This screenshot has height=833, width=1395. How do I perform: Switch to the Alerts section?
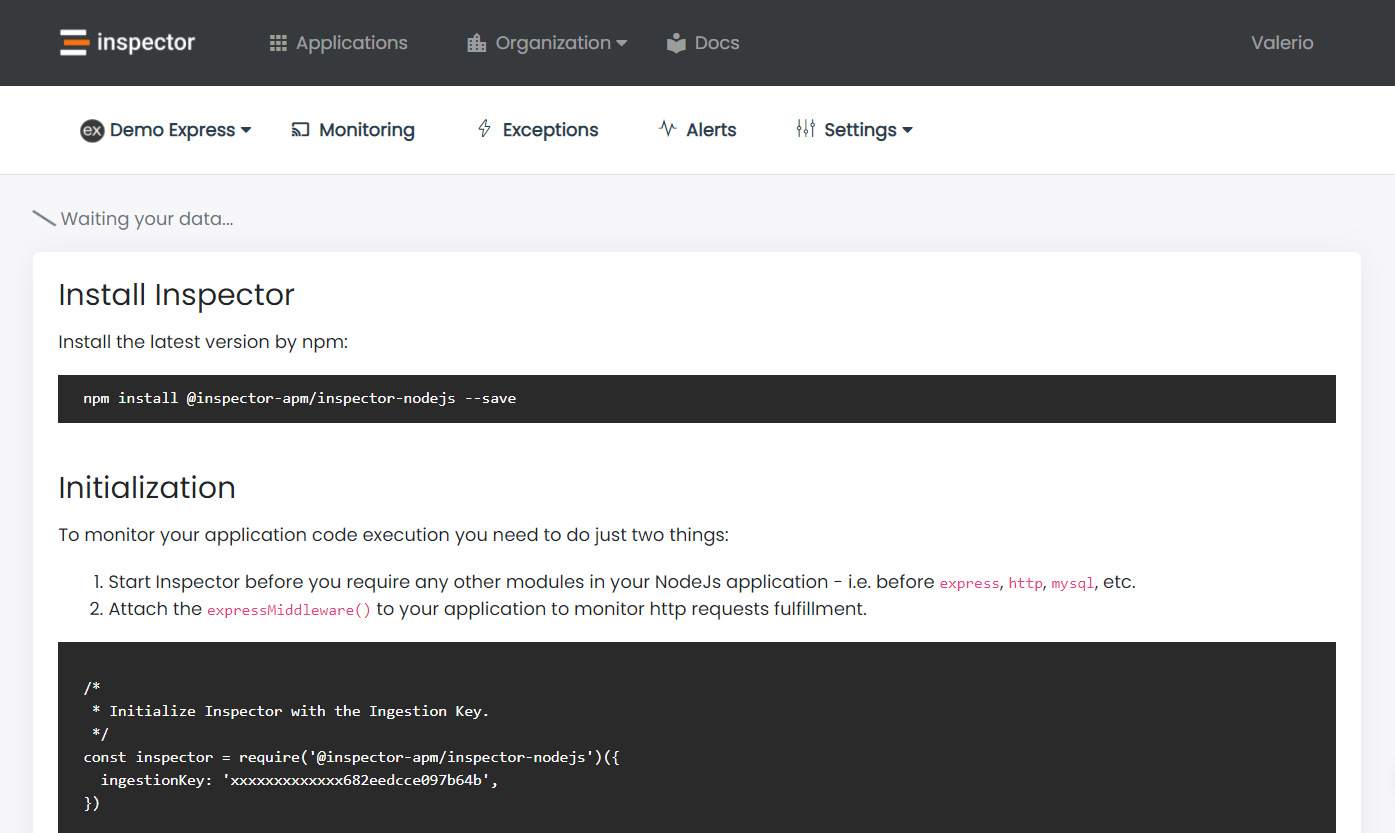(x=710, y=129)
